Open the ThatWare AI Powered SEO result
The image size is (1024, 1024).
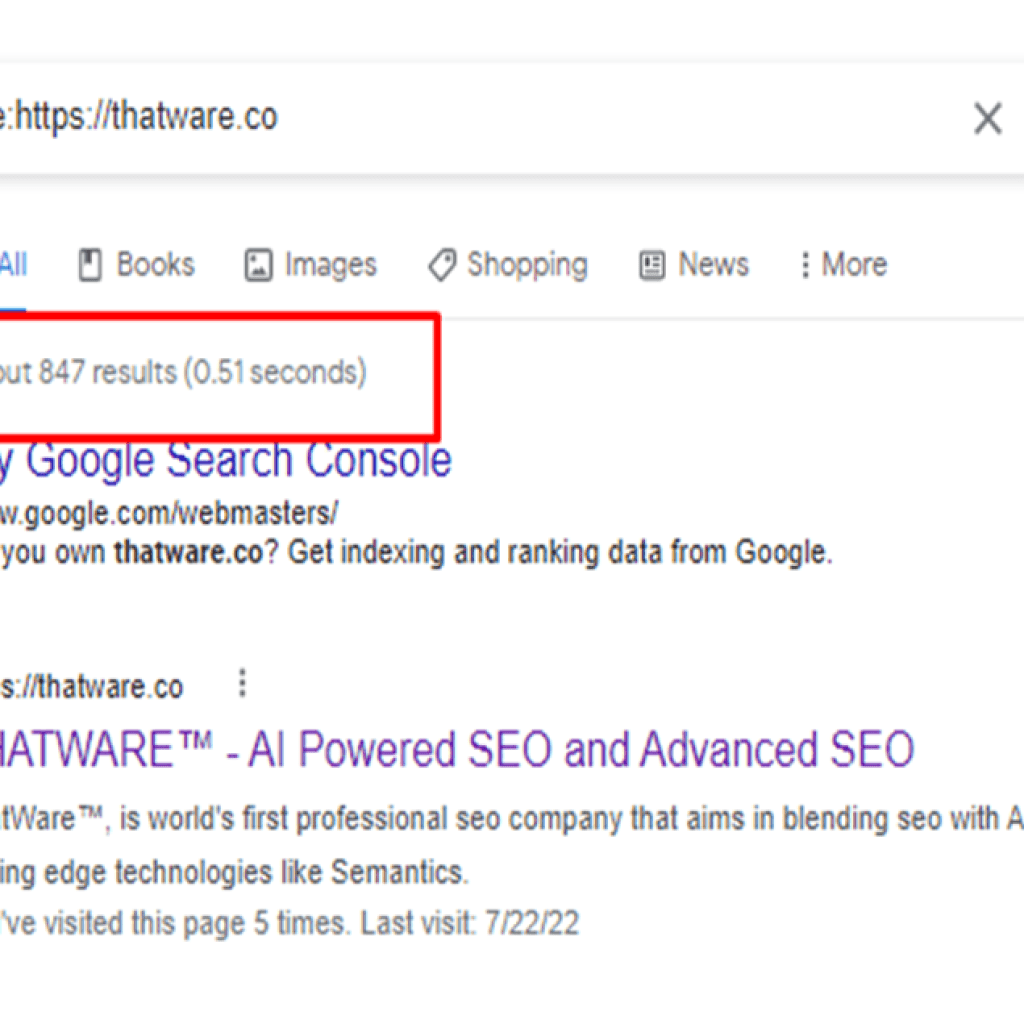tap(456, 749)
